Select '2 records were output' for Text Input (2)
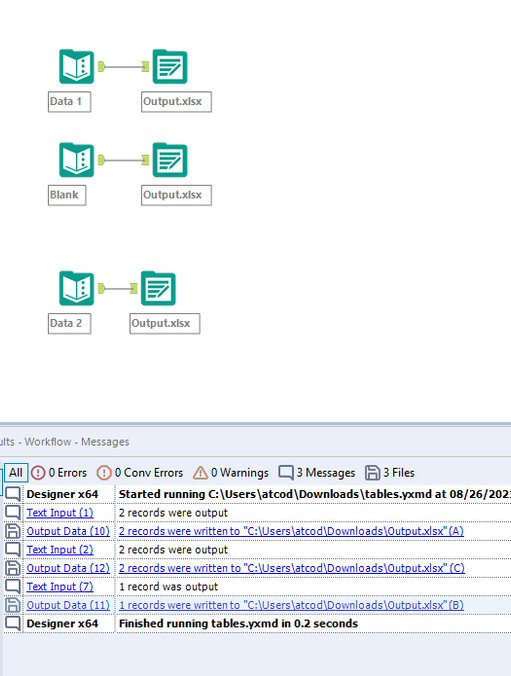Screen dimensions: 511x676 point(173,550)
